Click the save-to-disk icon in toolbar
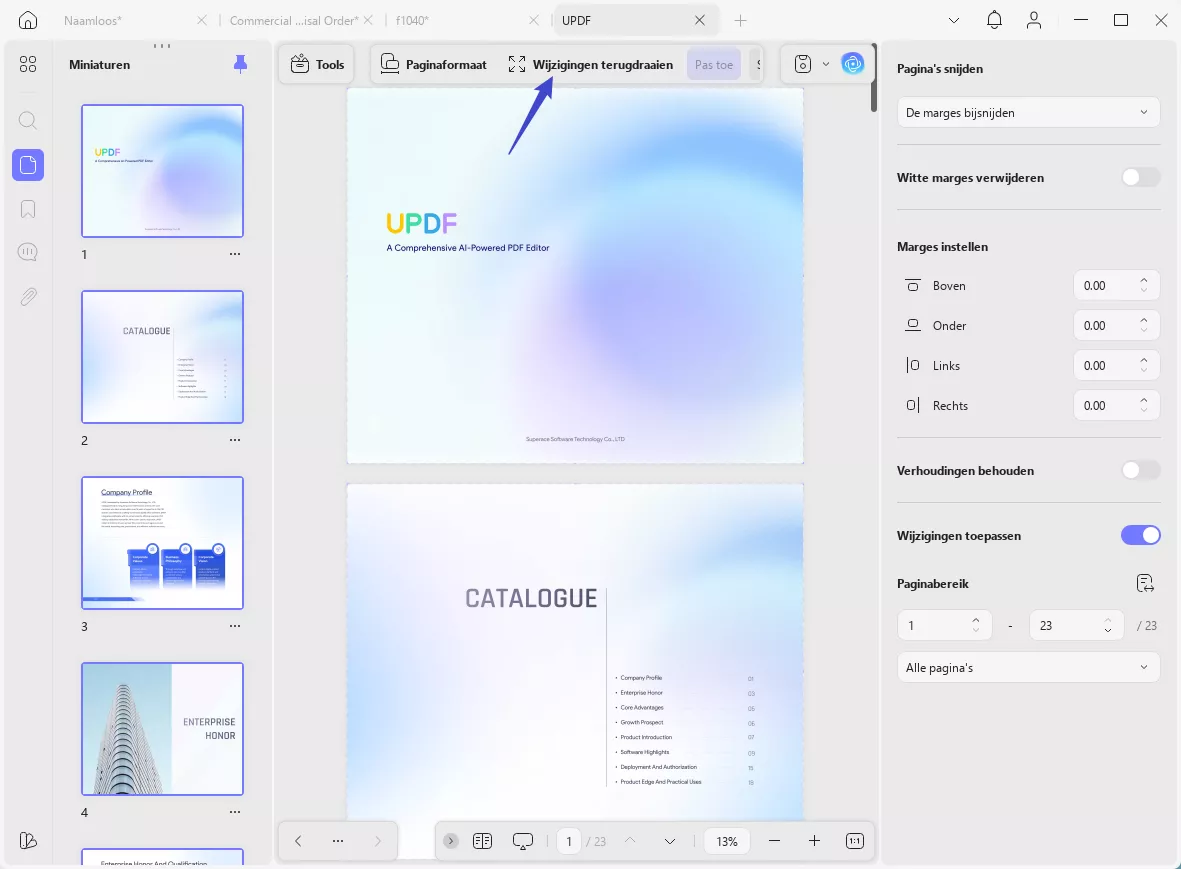Screen dimensions: 1181x869 (x=803, y=64)
